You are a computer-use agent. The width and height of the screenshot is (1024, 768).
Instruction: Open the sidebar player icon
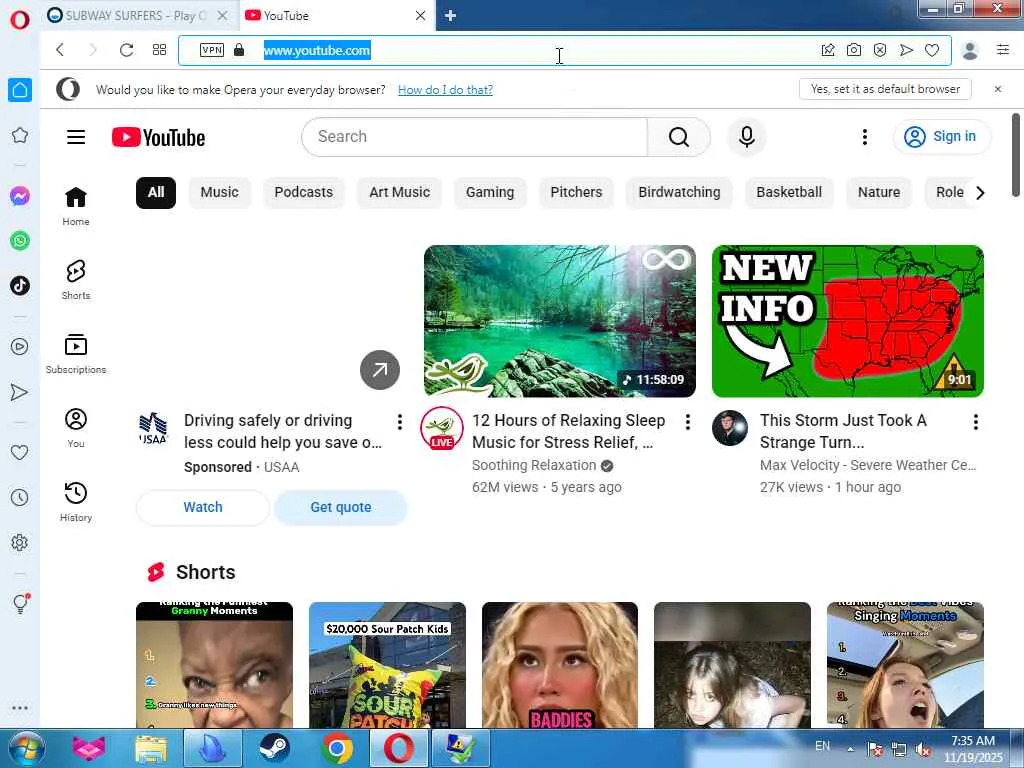click(20, 347)
